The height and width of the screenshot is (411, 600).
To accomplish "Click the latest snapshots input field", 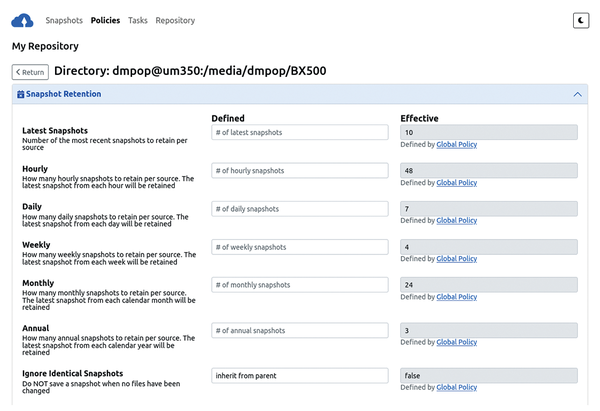I will [299, 132].
